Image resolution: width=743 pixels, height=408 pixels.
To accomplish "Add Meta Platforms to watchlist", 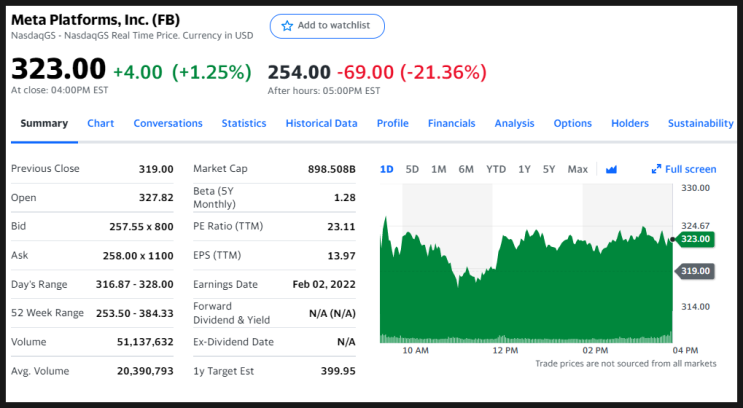I will (x=327, y=26).
